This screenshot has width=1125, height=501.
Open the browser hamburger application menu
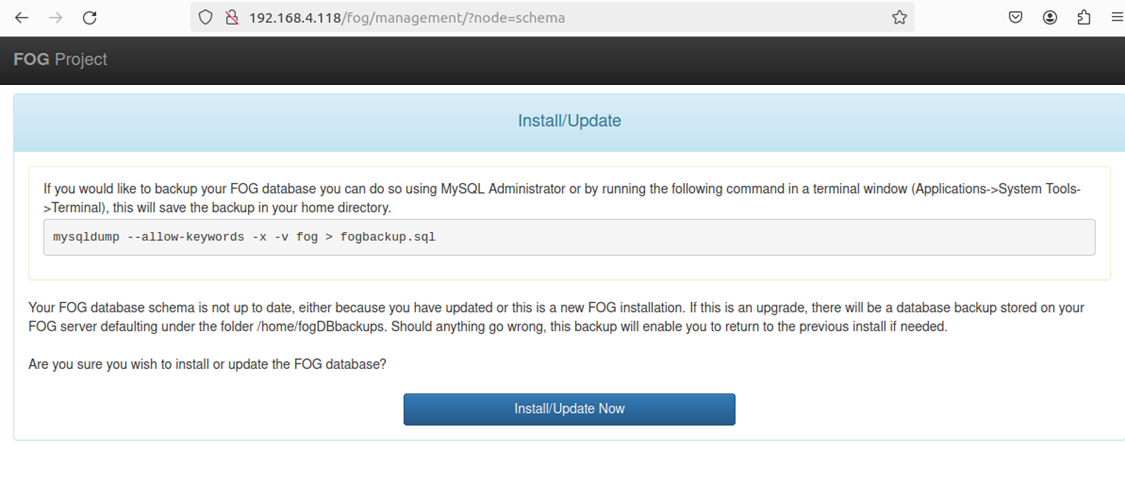(x=1116, y=18)
